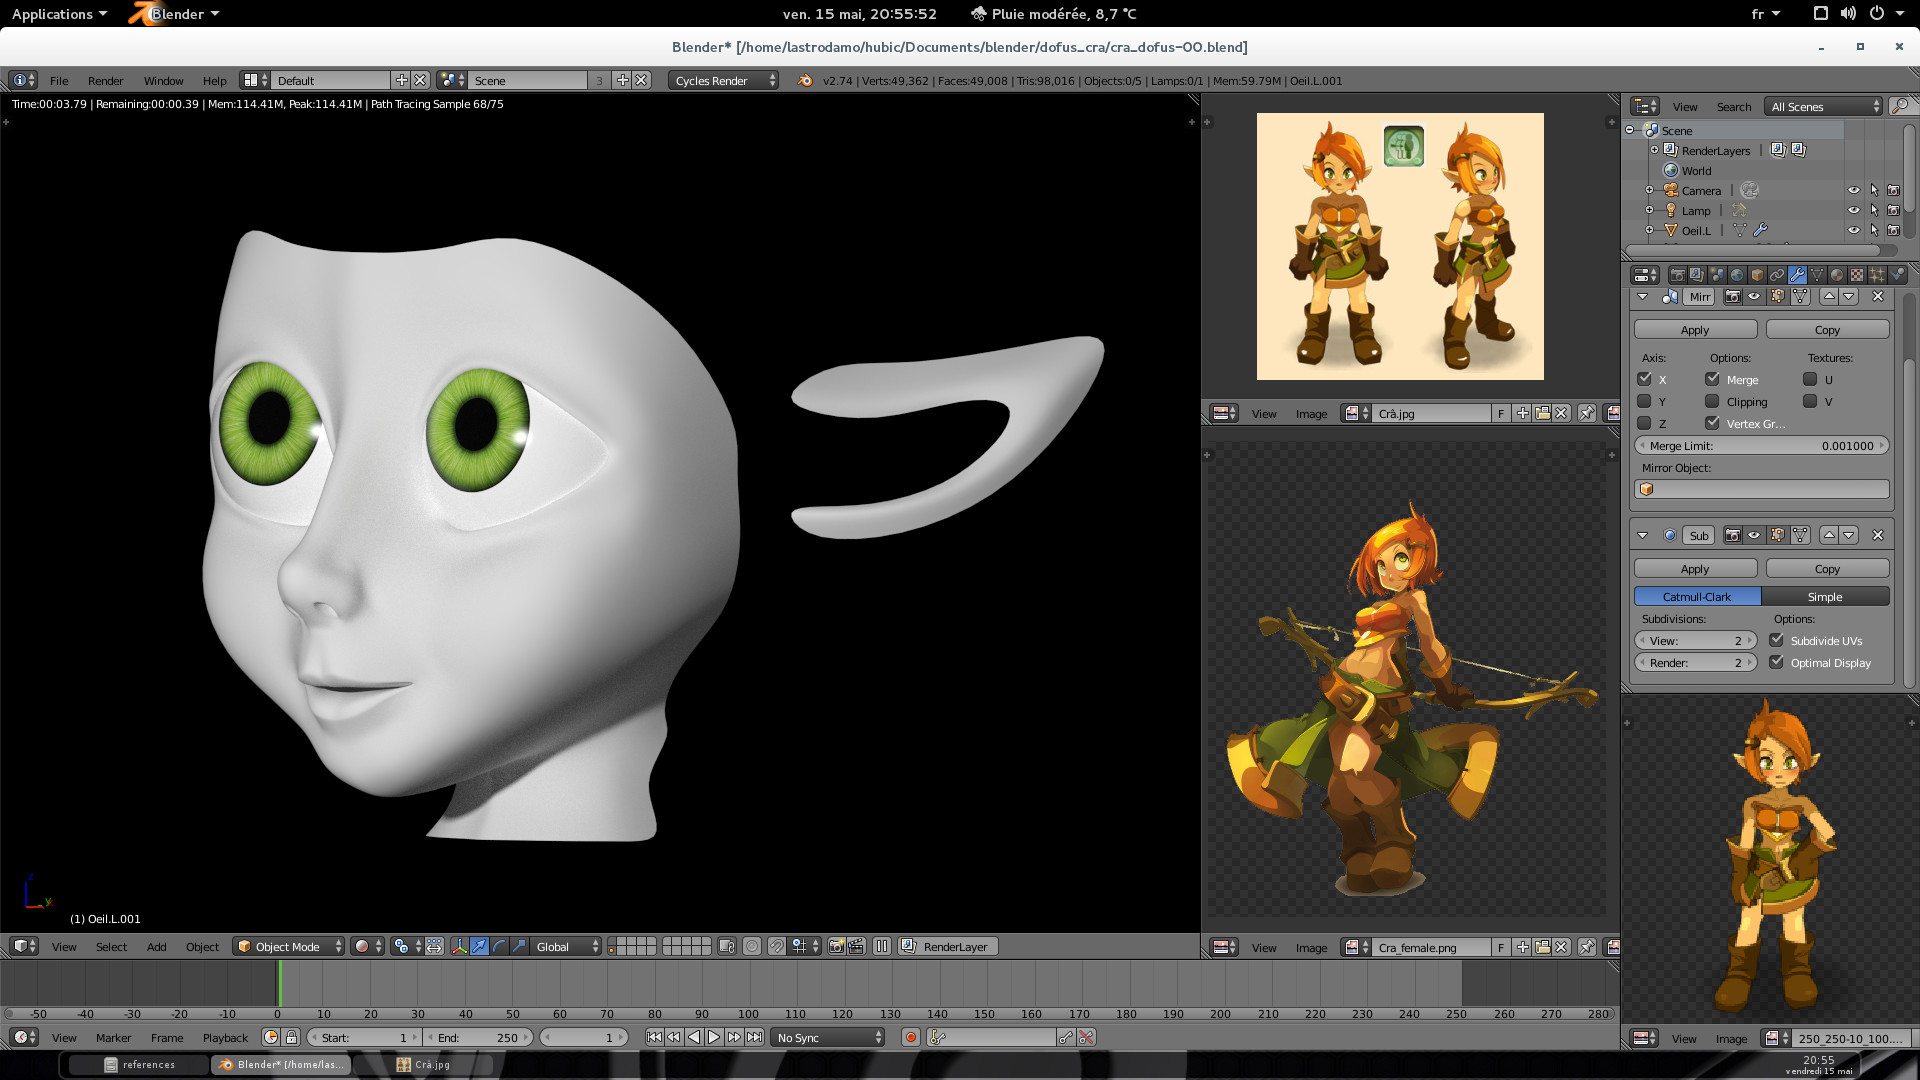This screenshot has height=1080, width=1920.
Task: Hide Camera in viewport via eye icon
Action: (1853, 190)
